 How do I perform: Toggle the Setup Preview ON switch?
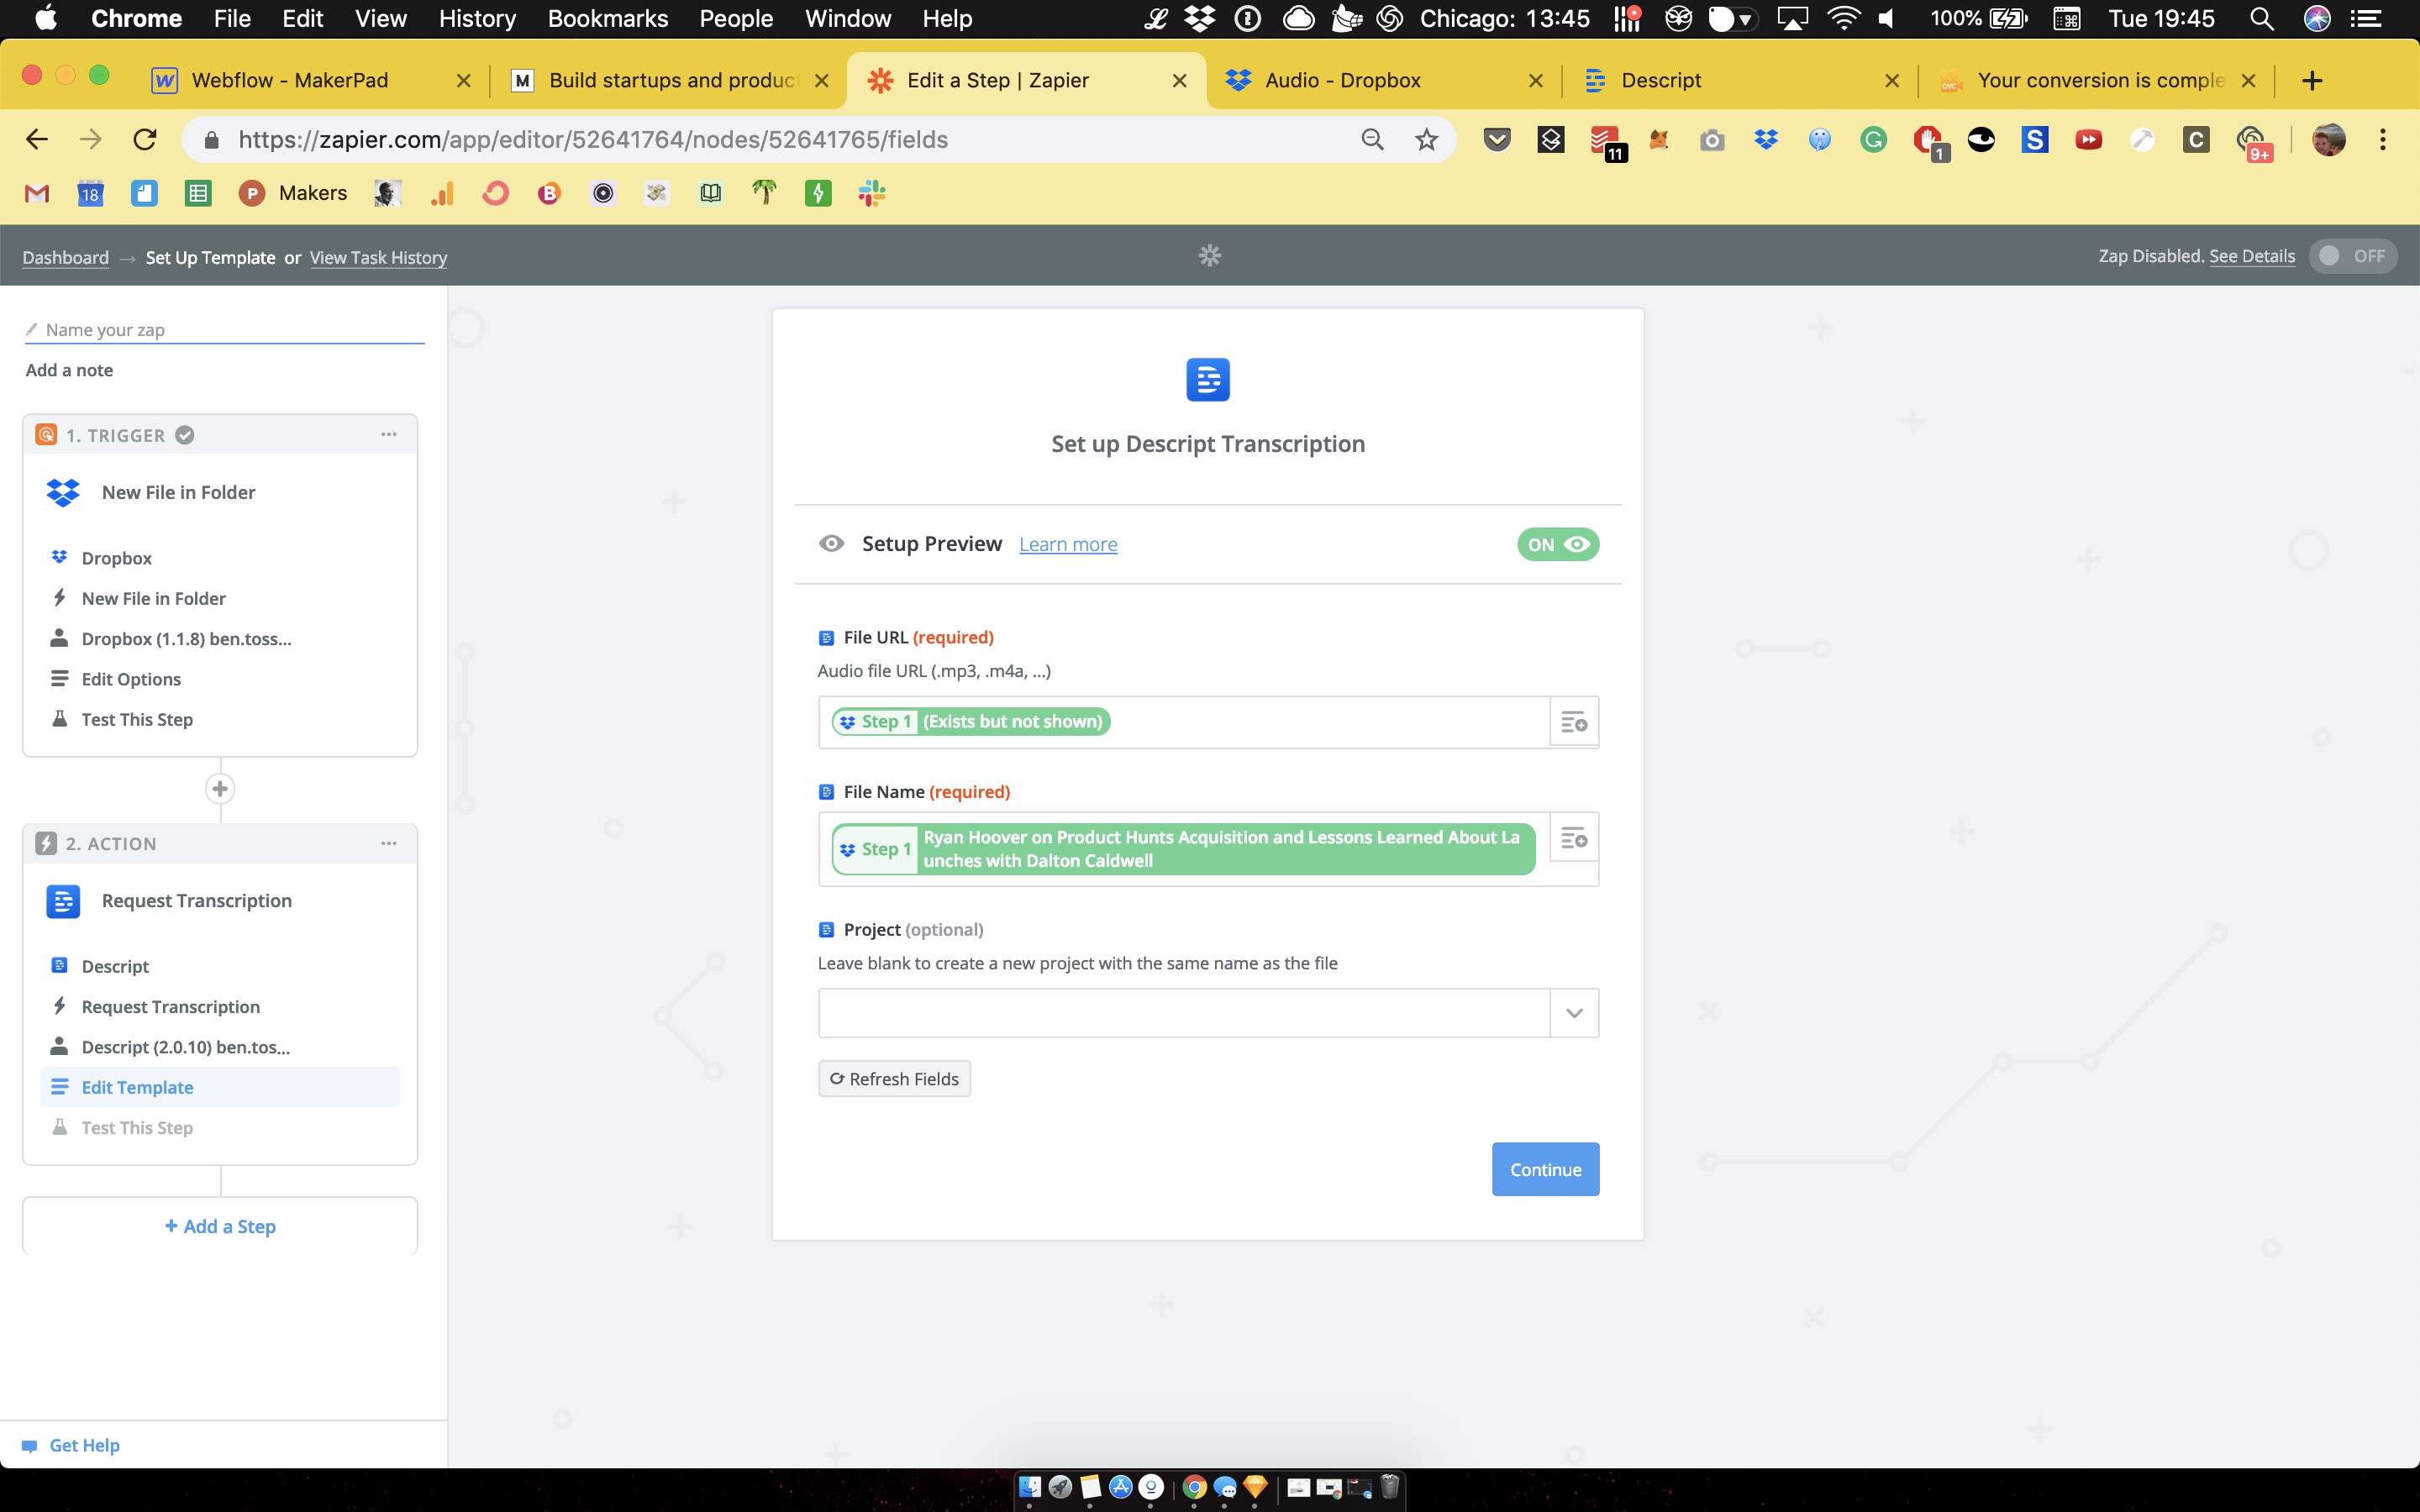click(x=1557, y=544)
